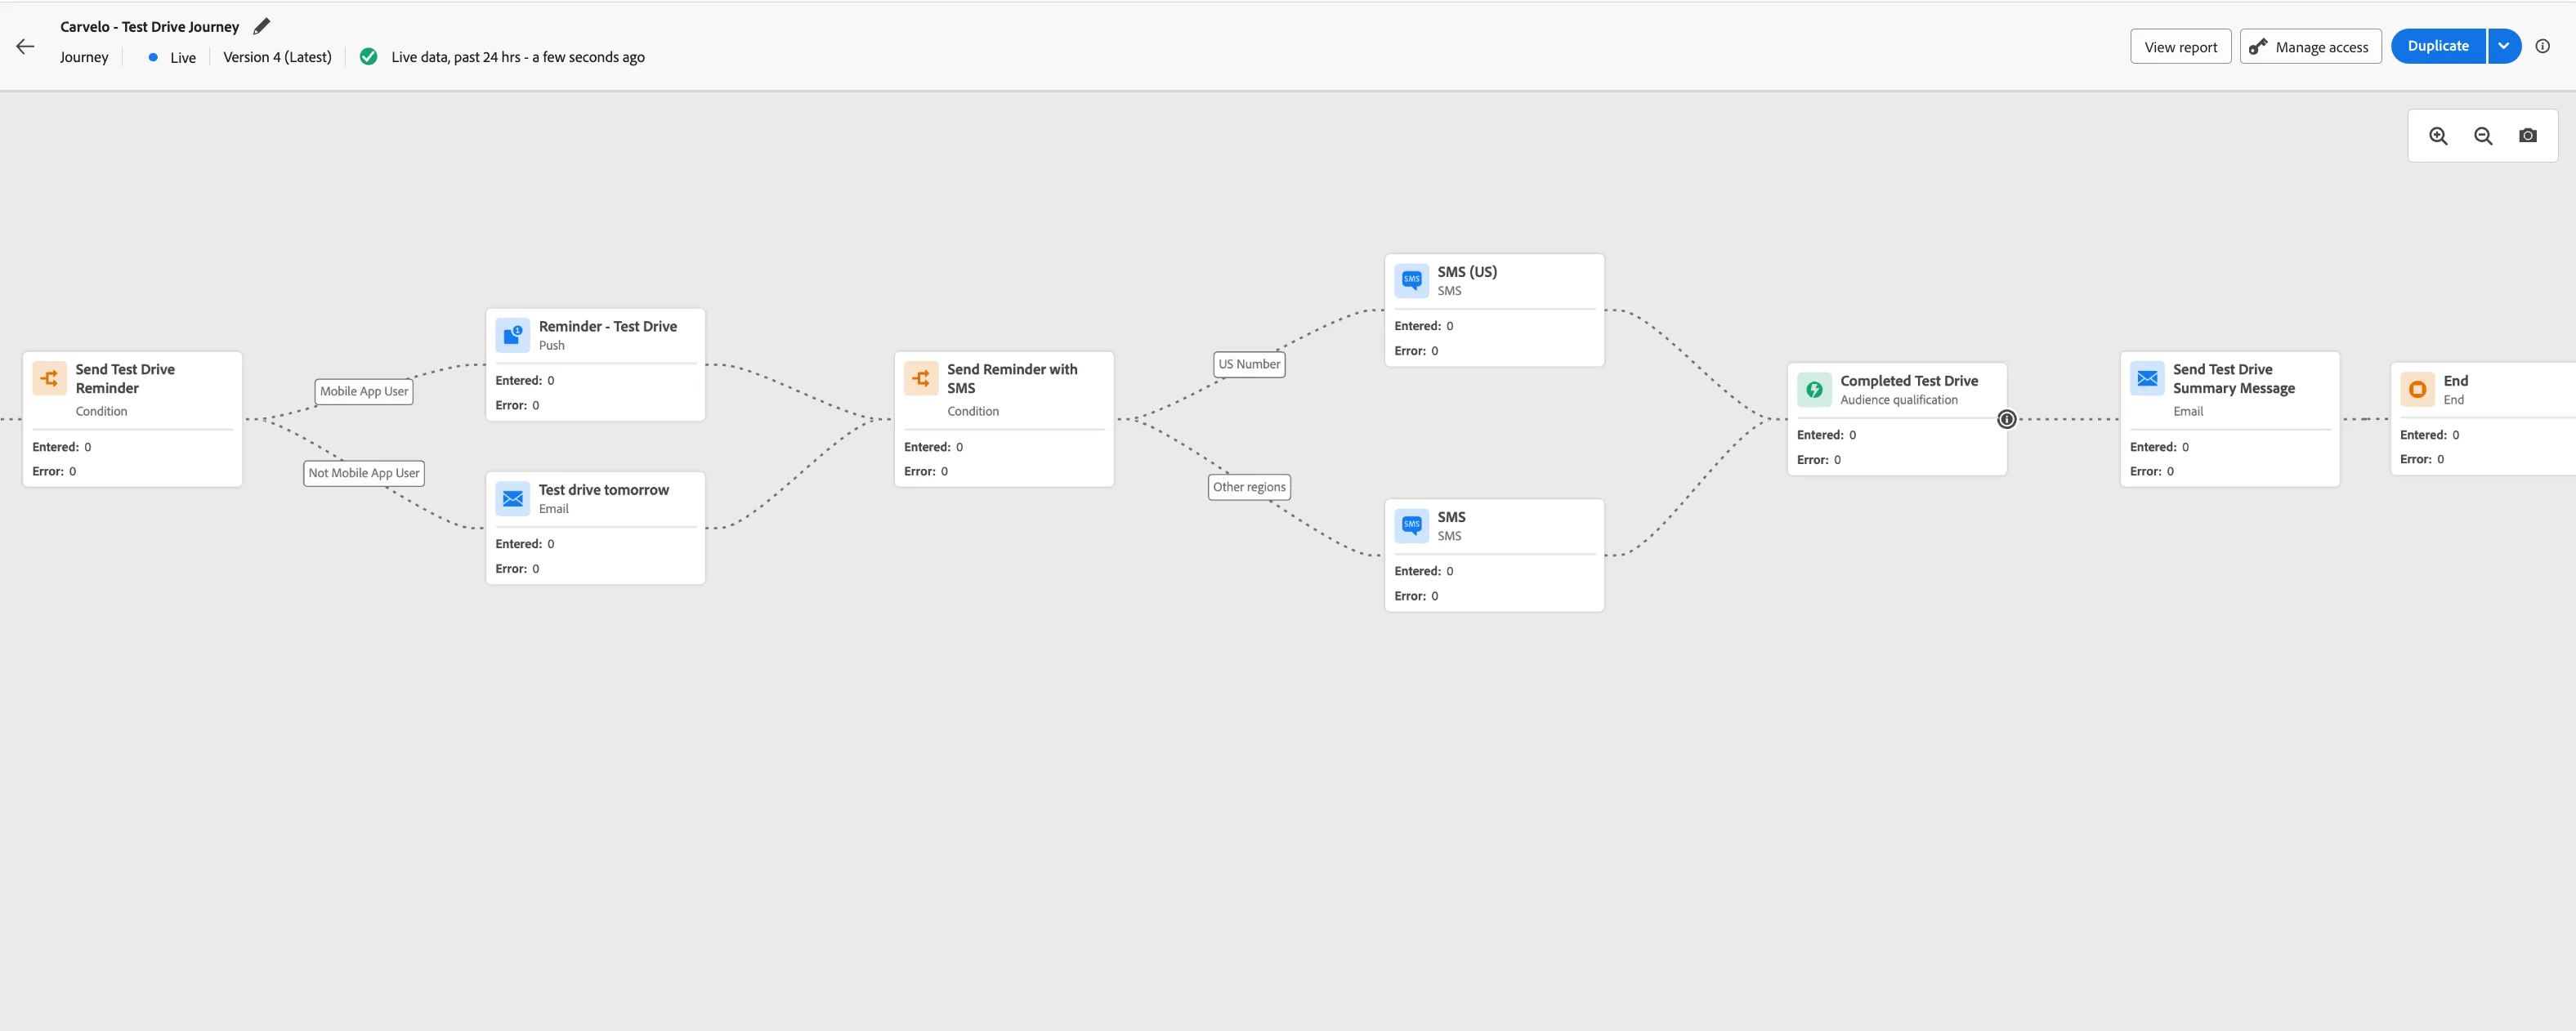Screen dimensions: 2576x1031
Task: Click info marker after Completed Test Drive
Action: 2007,419
